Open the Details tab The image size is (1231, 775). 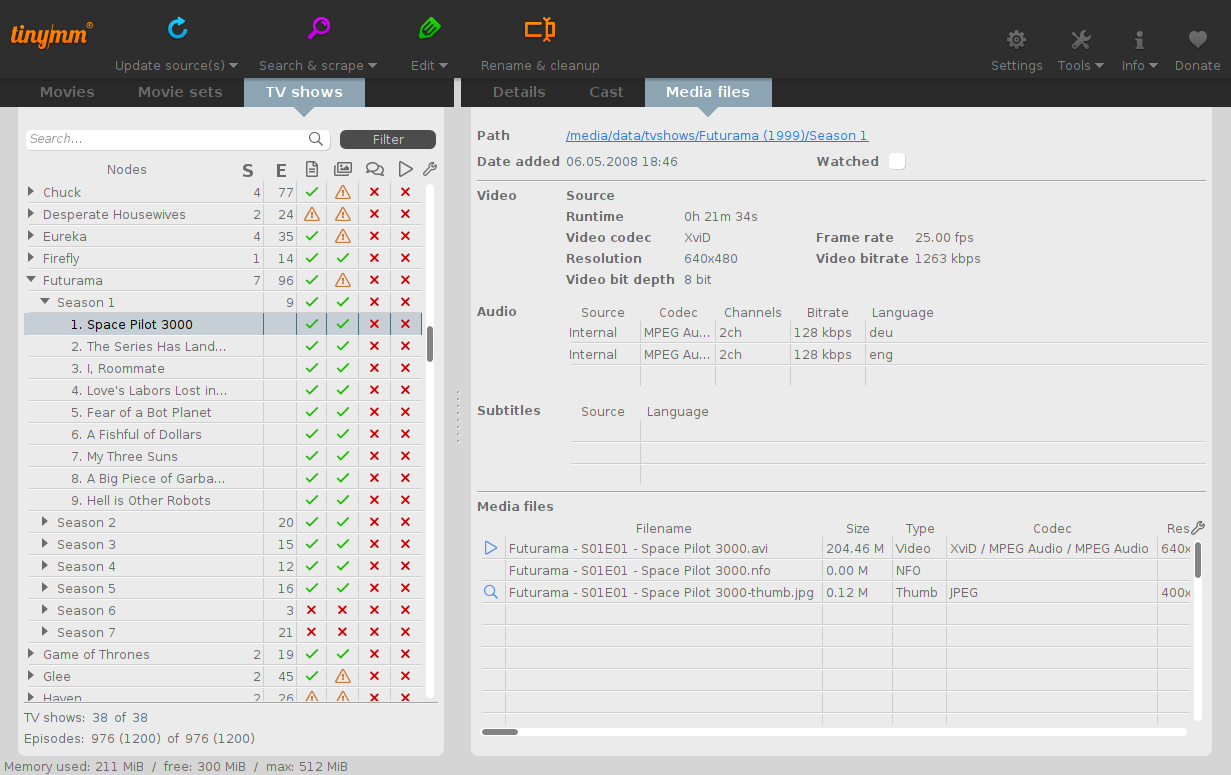(519, 92)
